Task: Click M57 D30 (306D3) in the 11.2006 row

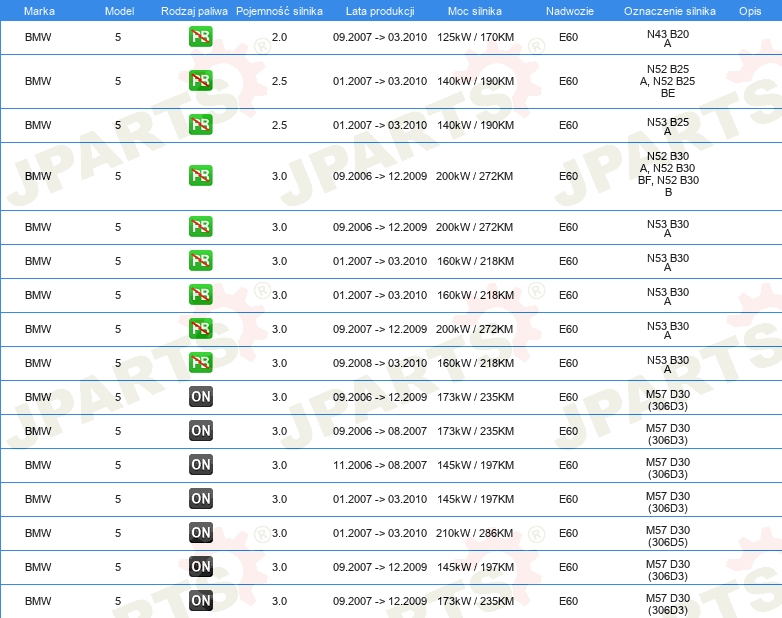Action: pos(668,468)
